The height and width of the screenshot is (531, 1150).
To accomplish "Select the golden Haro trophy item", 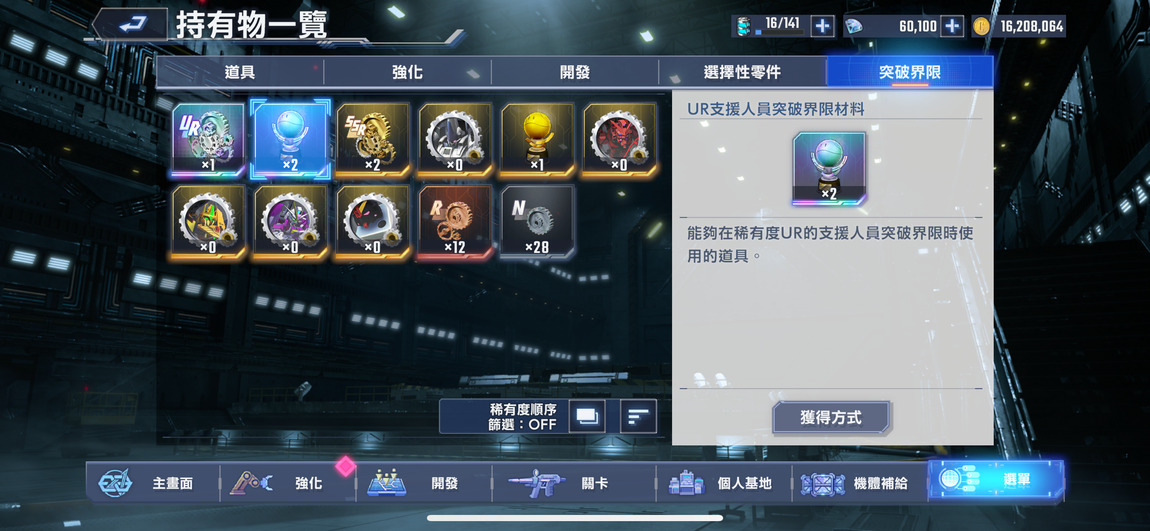I will (x=537, y=140).
